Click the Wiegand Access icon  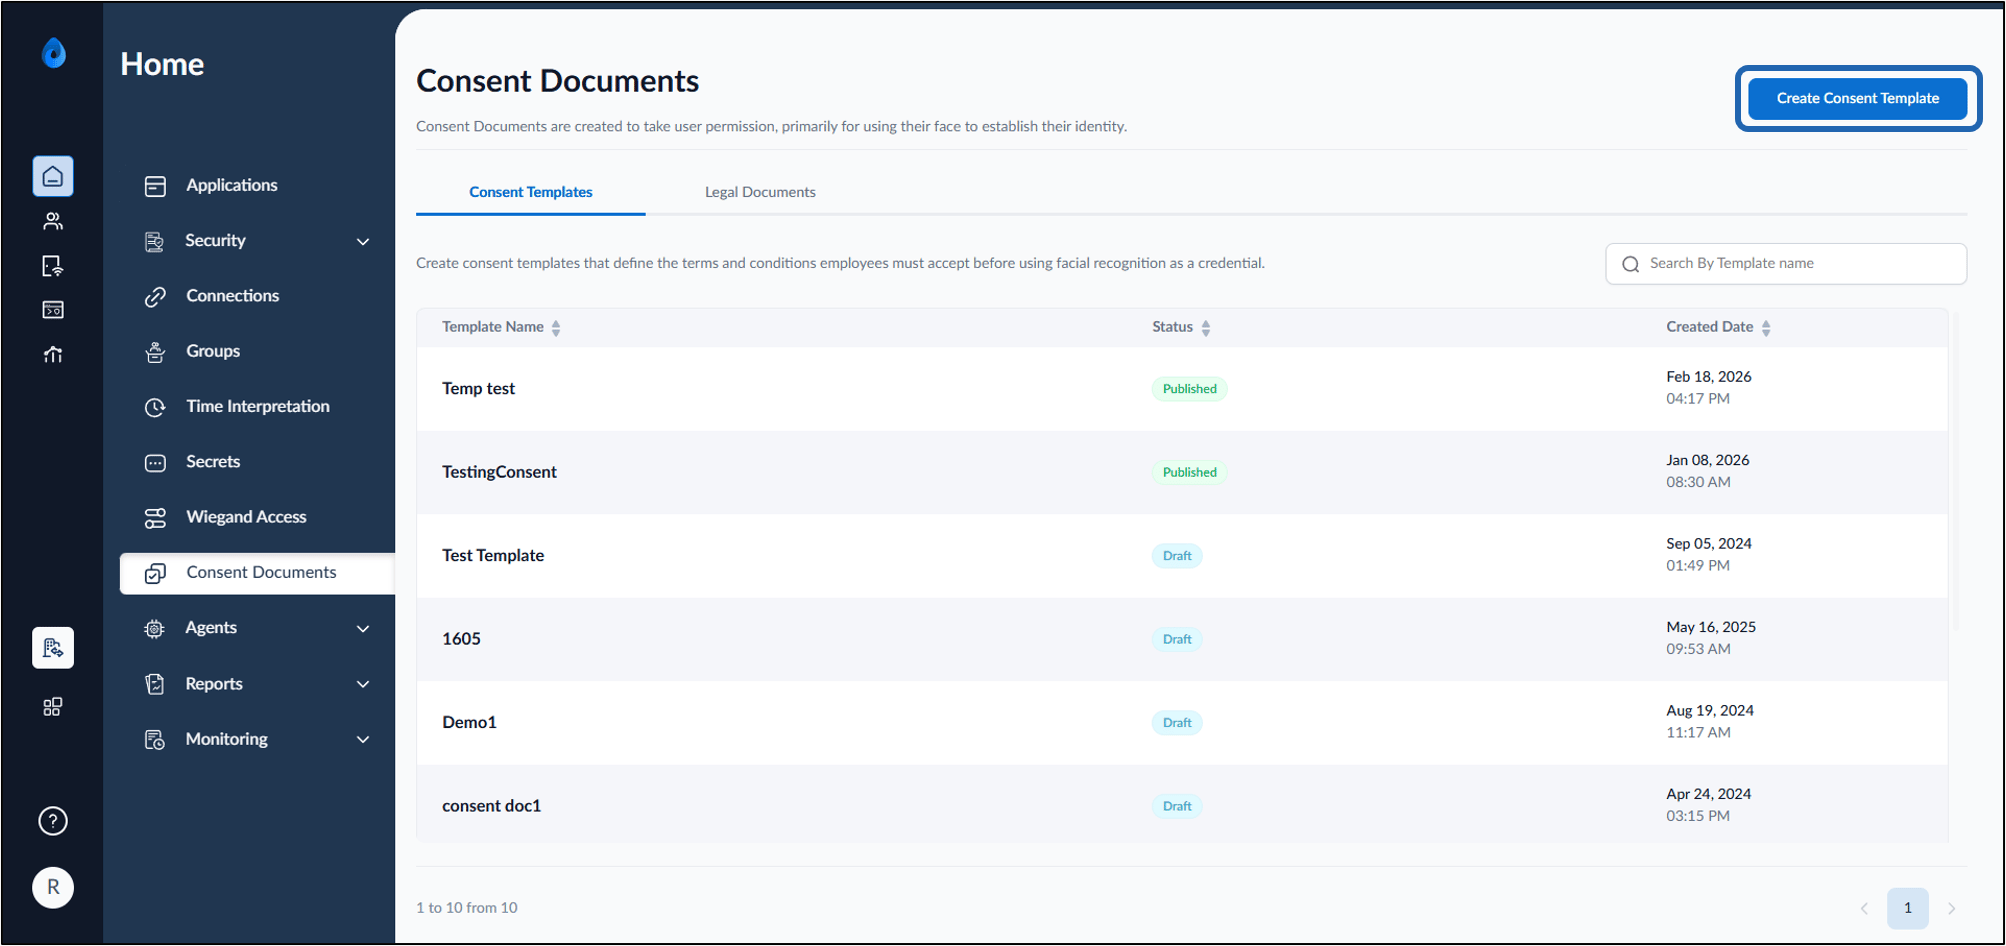(155, 518)
